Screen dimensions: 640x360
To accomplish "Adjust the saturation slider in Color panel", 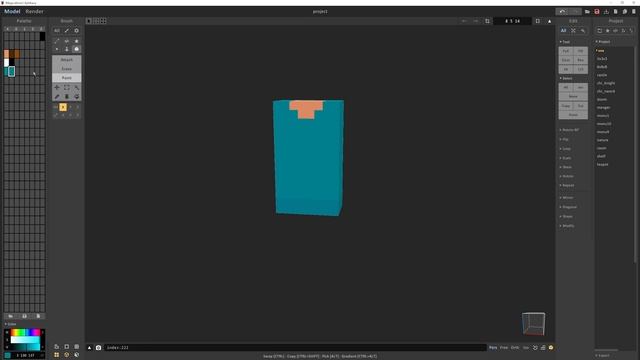I will coord(25,340).
